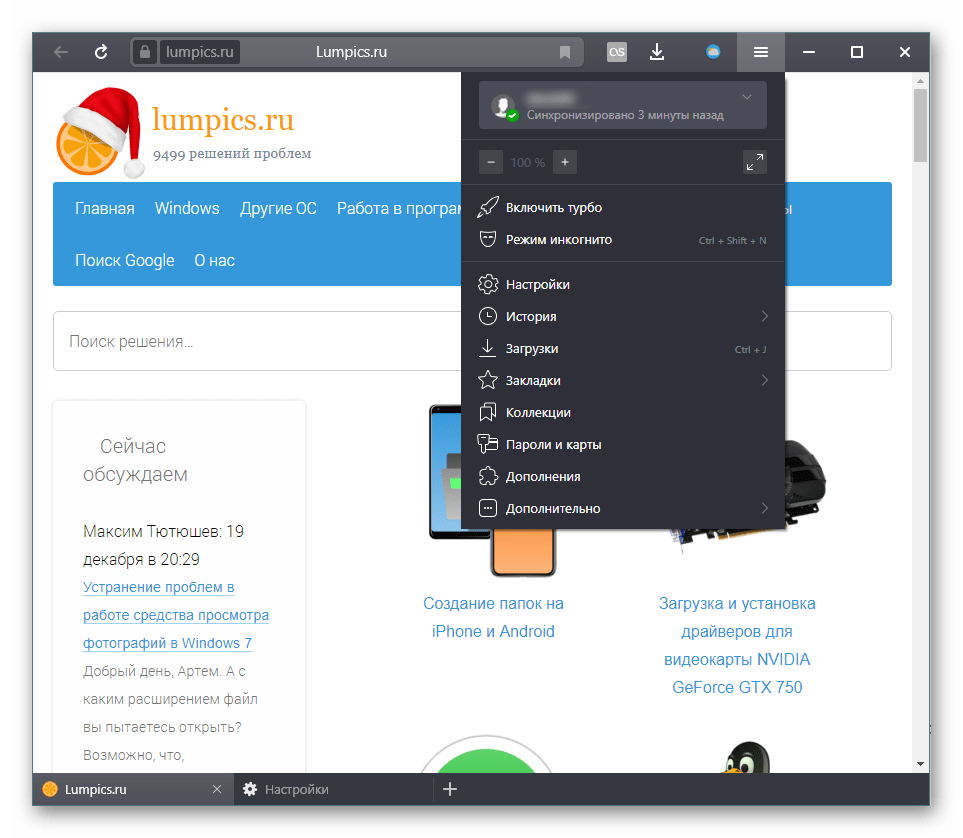Zoom in with plus button
Image resolution: width=963 pixels, height=838 pixels.
[564, 162]
